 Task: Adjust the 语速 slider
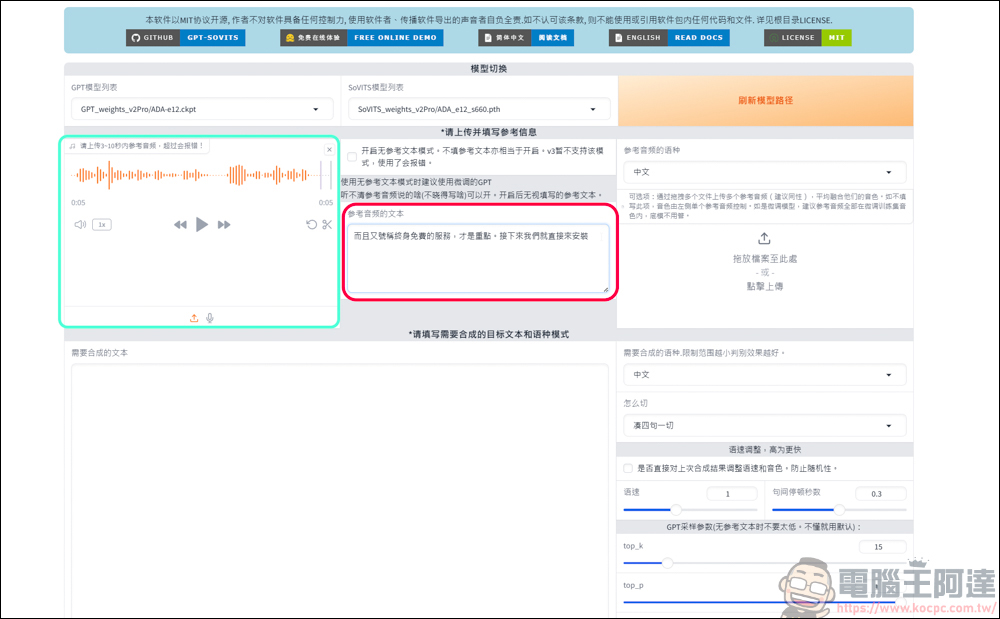[690, 509]
